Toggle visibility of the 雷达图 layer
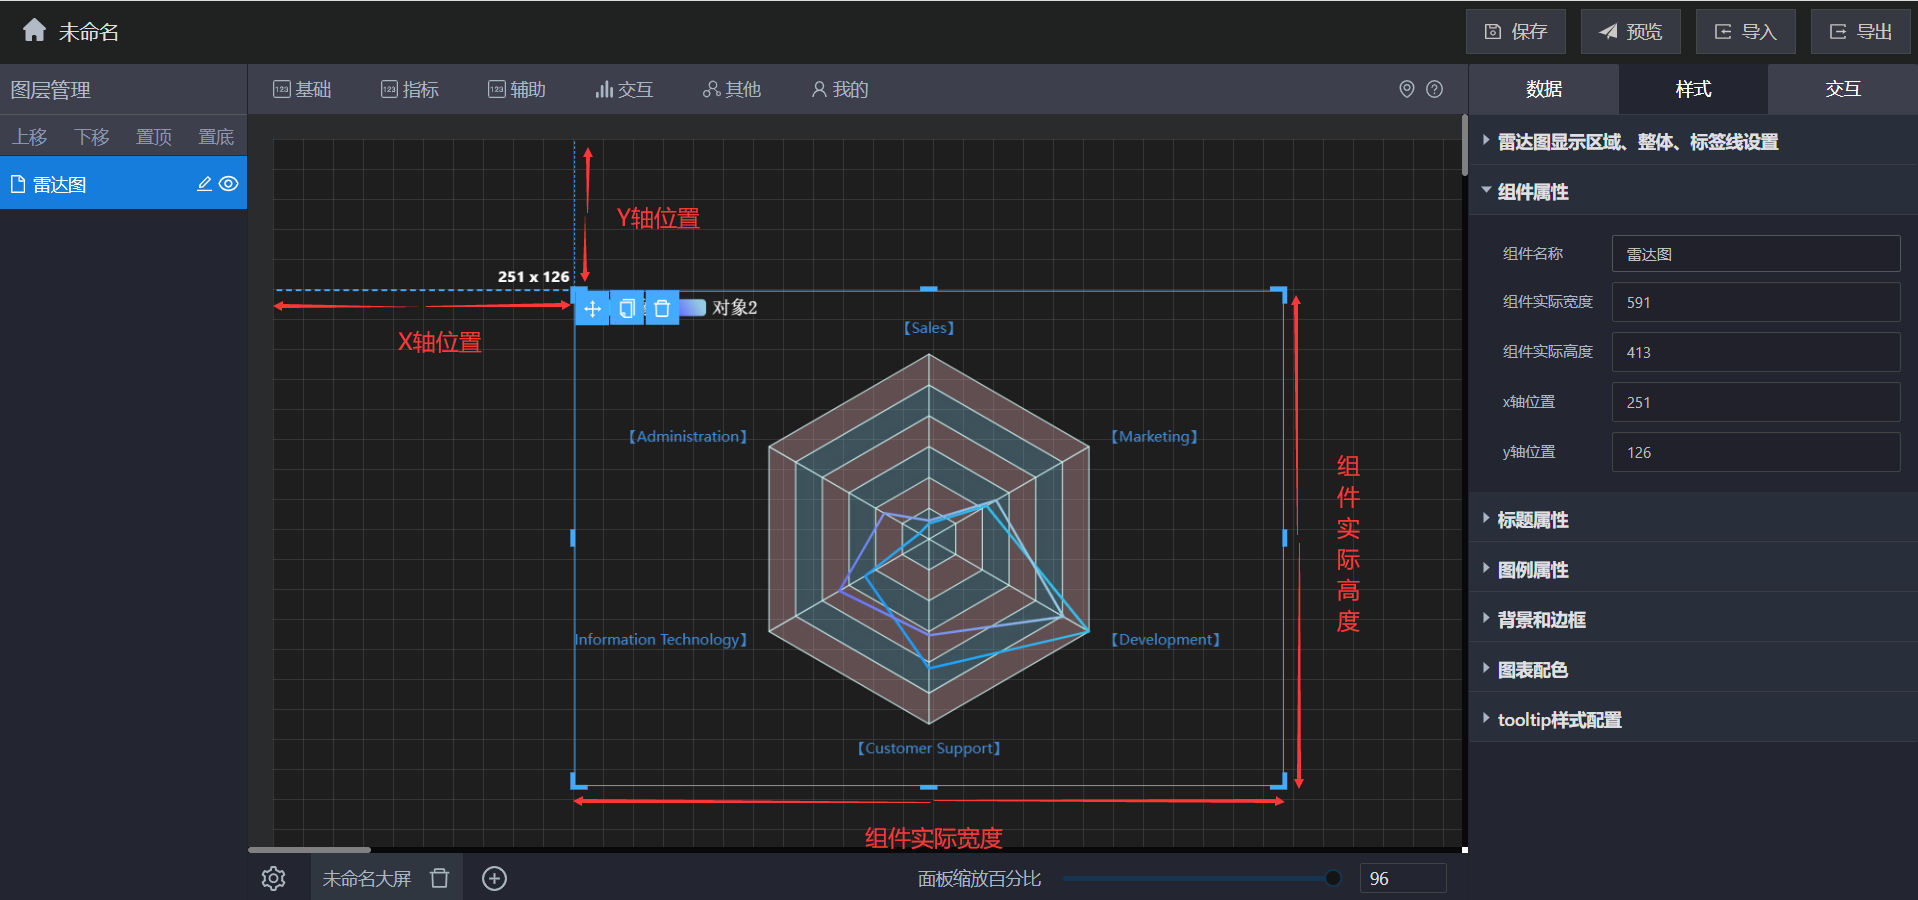1918x900 pixels. 229,184
